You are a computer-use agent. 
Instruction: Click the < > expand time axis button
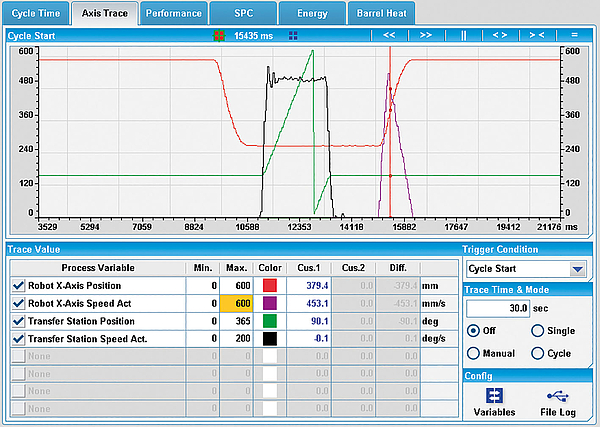[x=500, y=34]
